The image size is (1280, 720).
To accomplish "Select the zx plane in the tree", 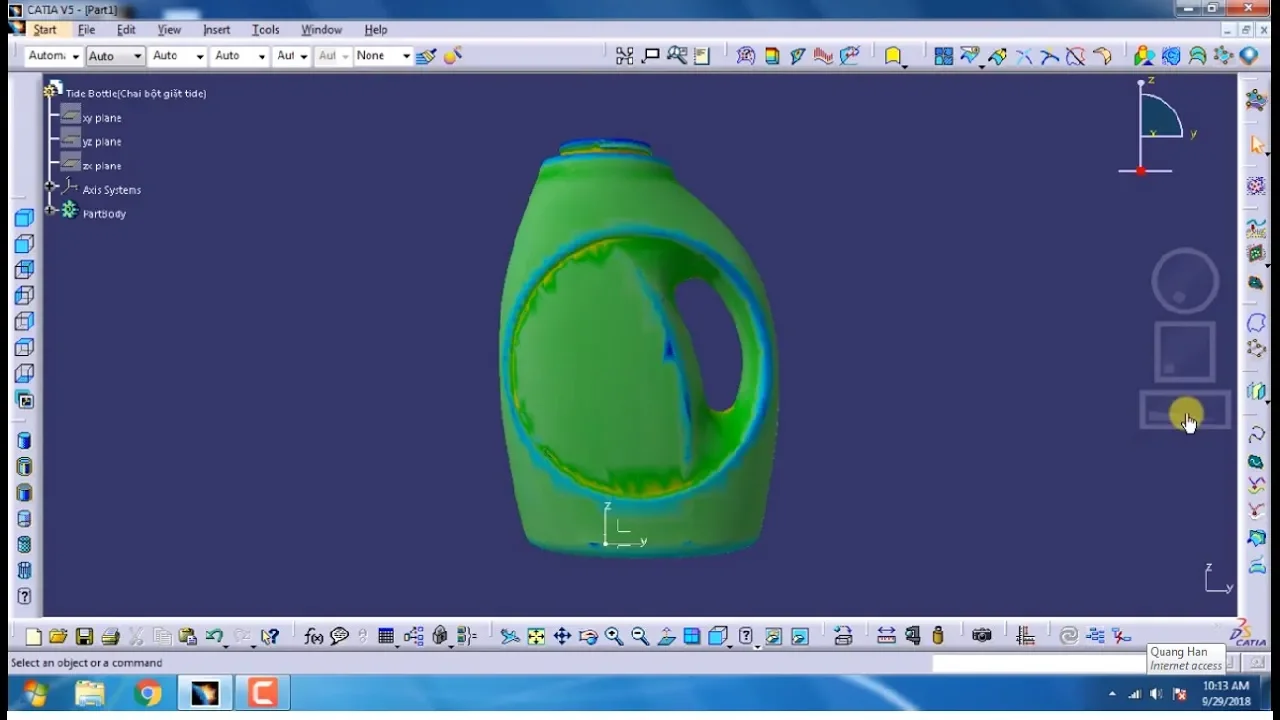I will click(101, 166).
